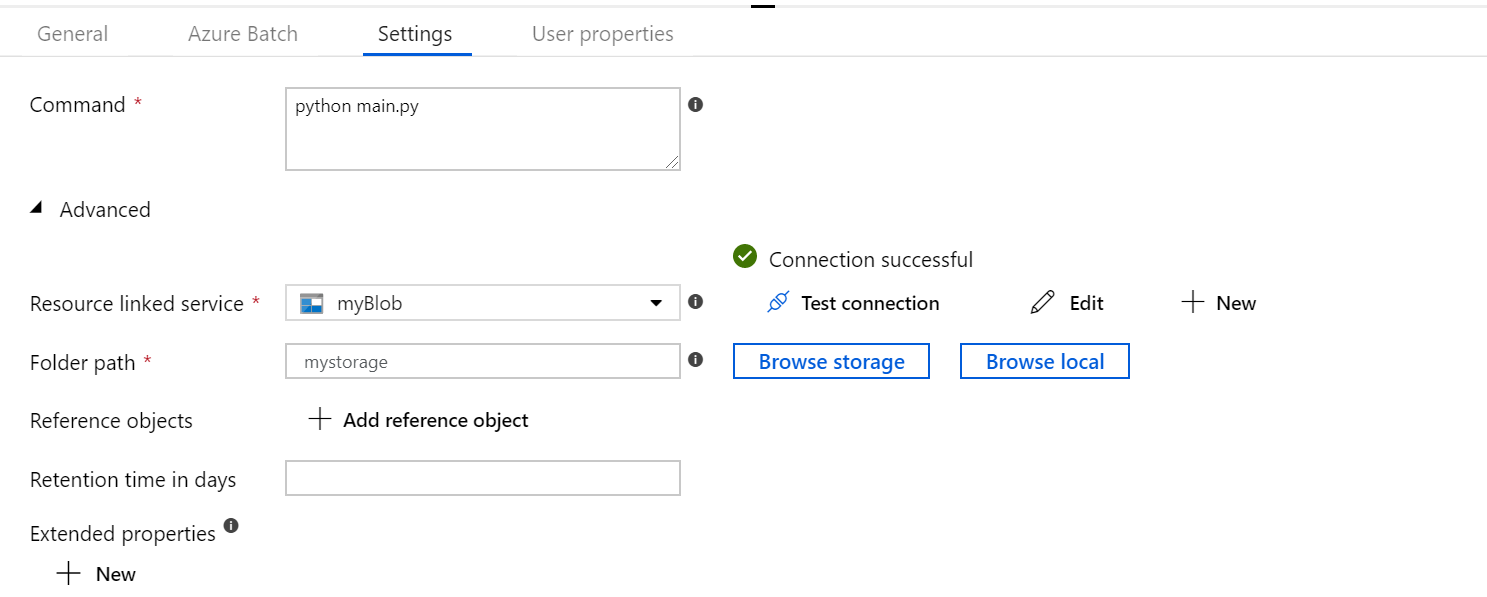Click the Browse local button
1487x597 pixels.
[x=1044, y=361]
